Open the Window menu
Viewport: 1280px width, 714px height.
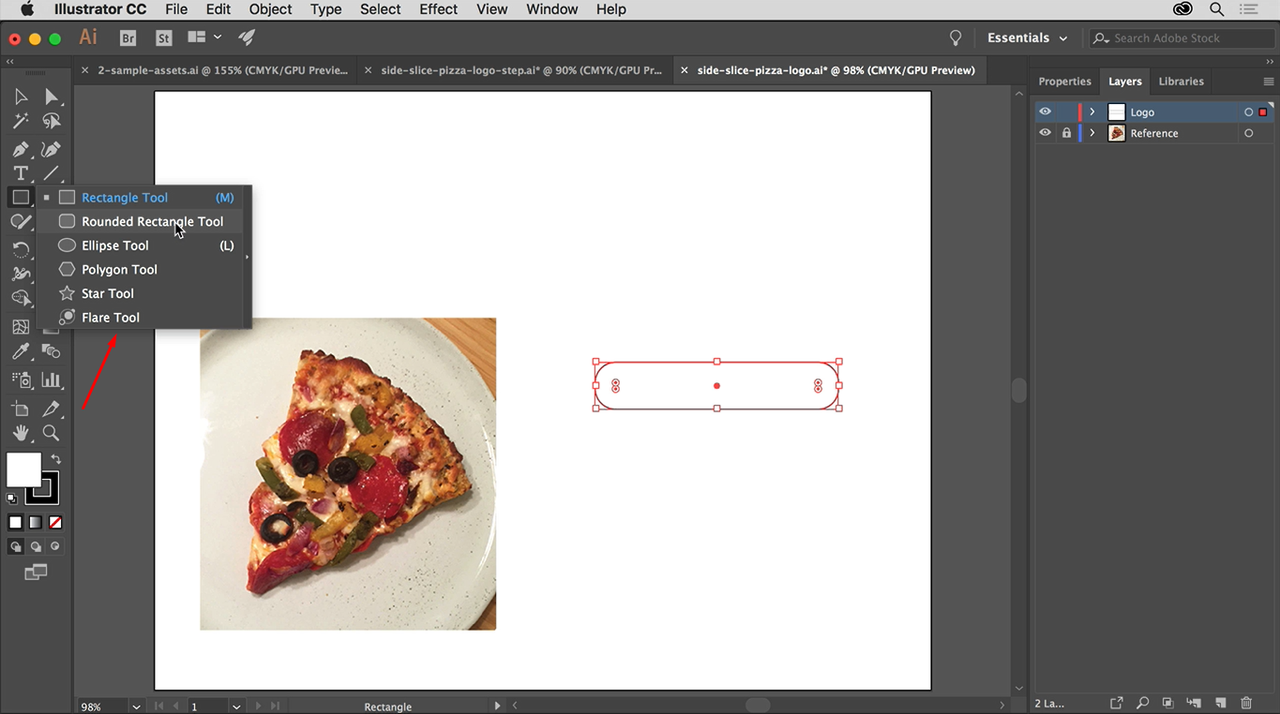552,9
